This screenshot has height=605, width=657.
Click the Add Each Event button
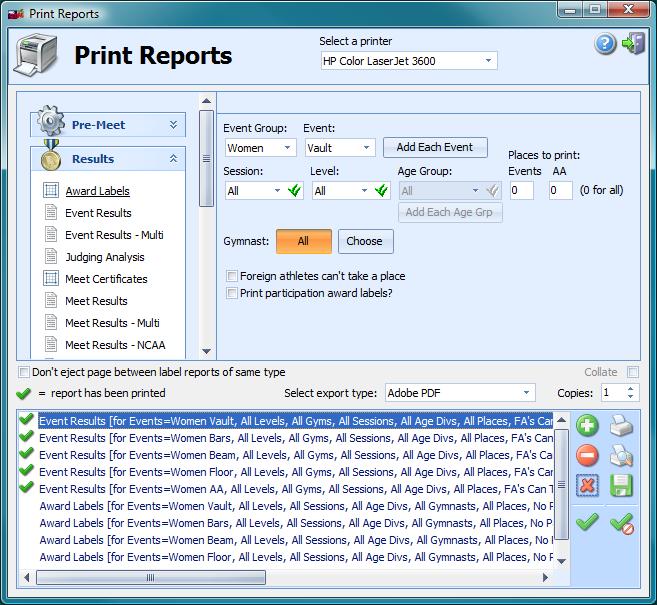[435, 147]
